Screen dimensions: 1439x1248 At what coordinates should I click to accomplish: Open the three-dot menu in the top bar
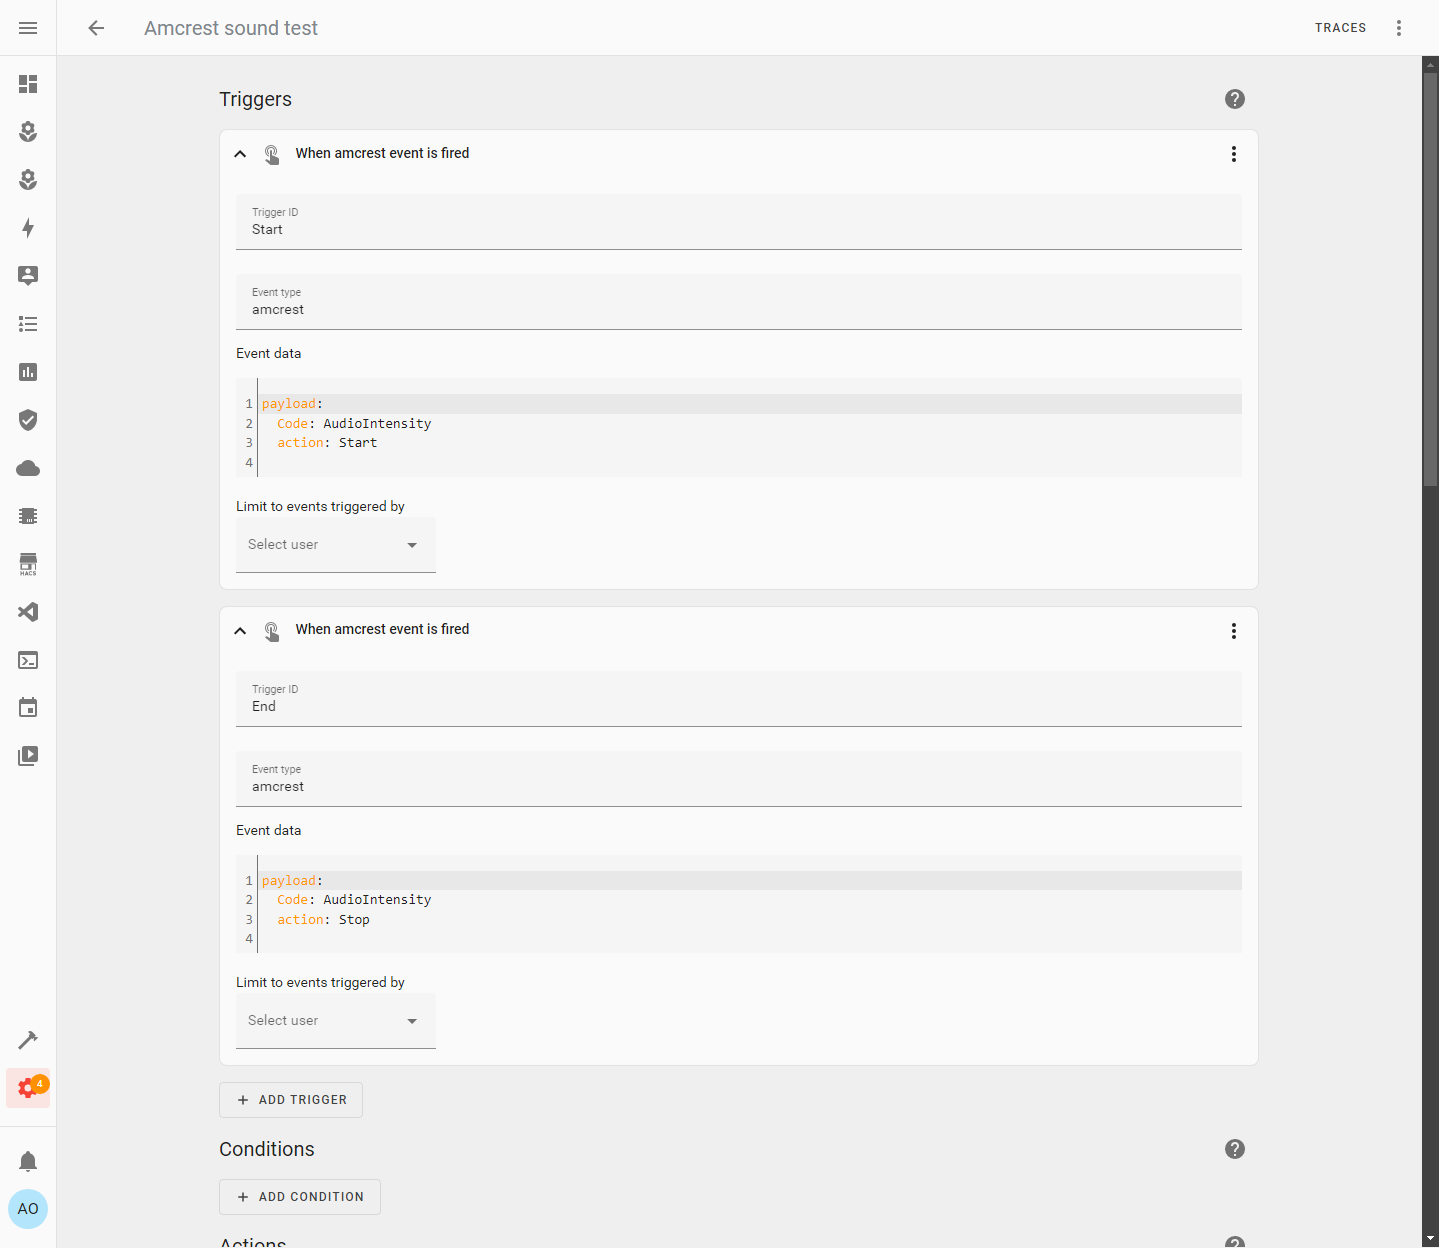(x=1398, y=27)
